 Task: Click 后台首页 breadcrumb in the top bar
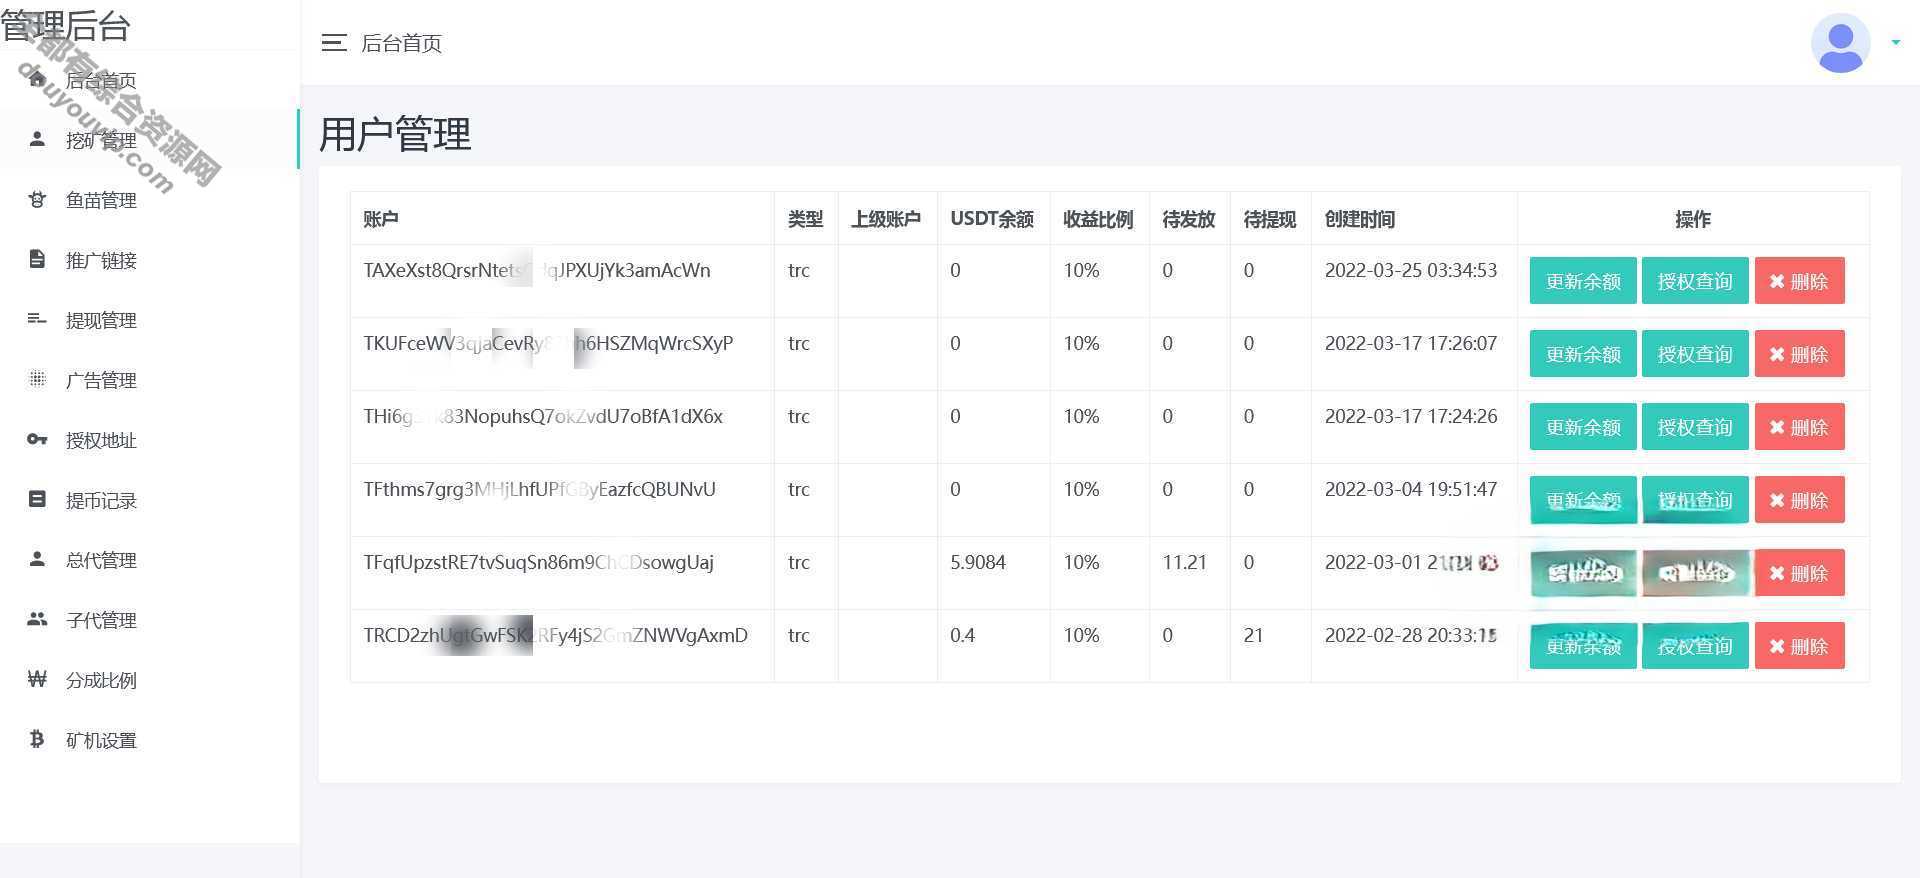point(401,43)
